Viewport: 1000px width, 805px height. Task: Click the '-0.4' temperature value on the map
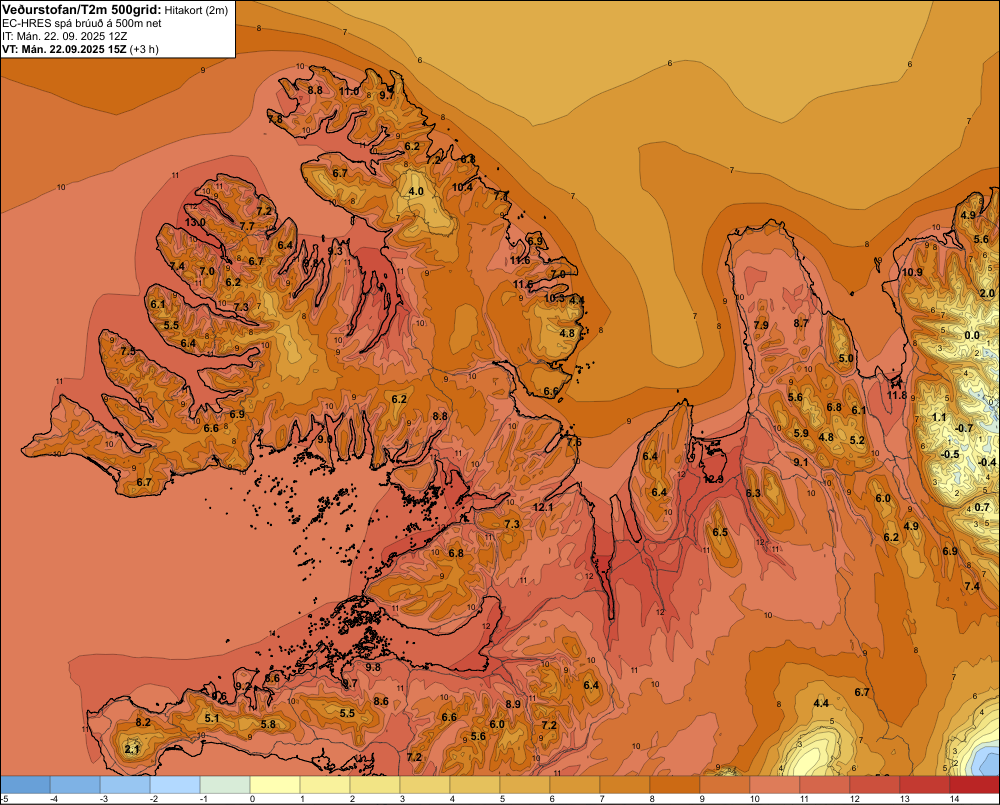pyautogui.click(x=986, y=462)
